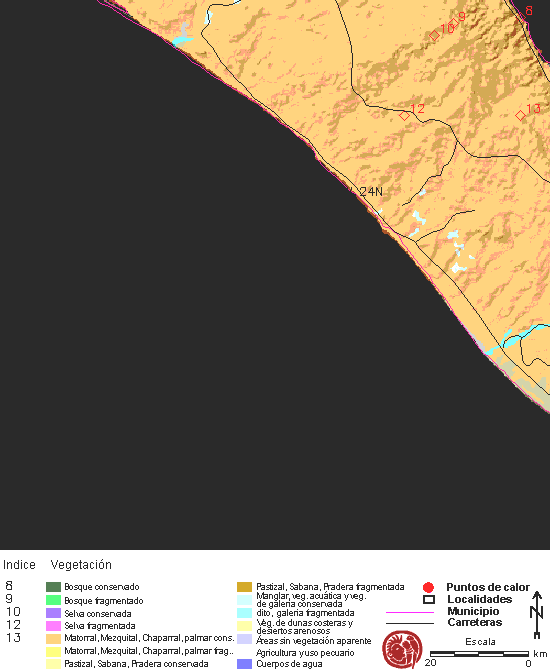Screen dimensions: 550x670
Task: Click heat point marker number 12
Action: pyautogui.click(x=404, y=115)
